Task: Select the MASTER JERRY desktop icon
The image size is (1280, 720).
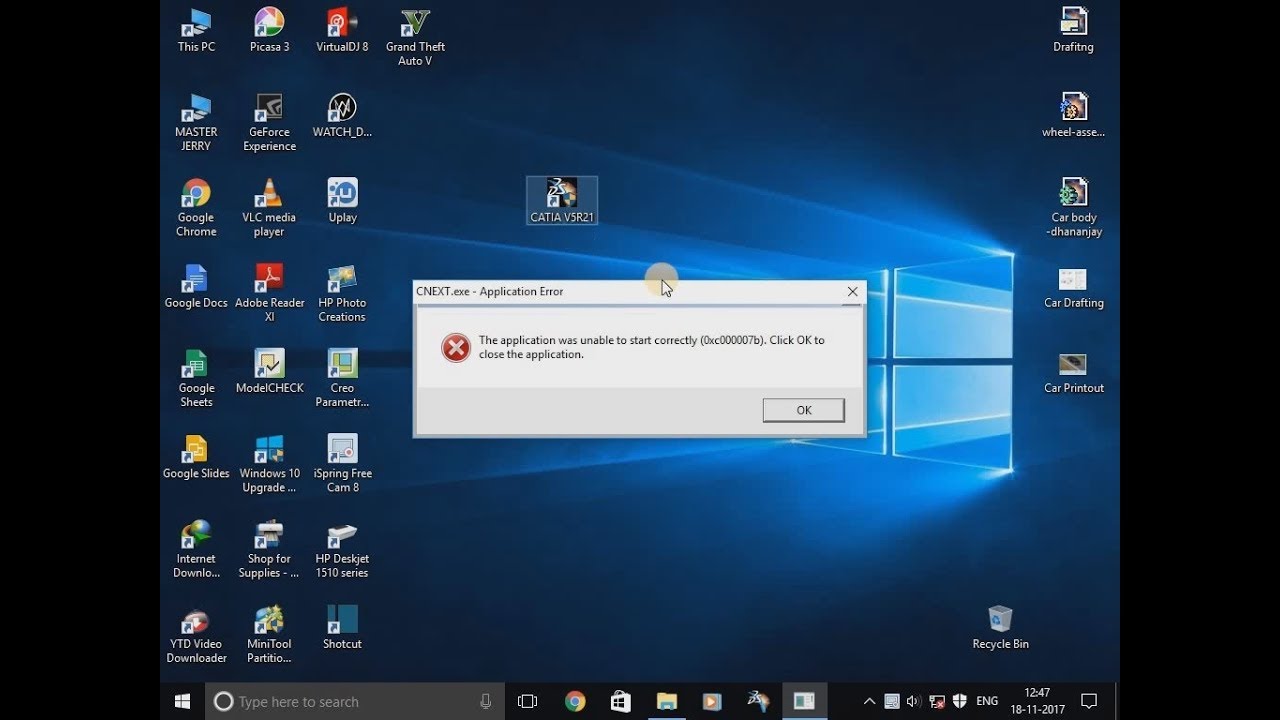Action: 196,122
